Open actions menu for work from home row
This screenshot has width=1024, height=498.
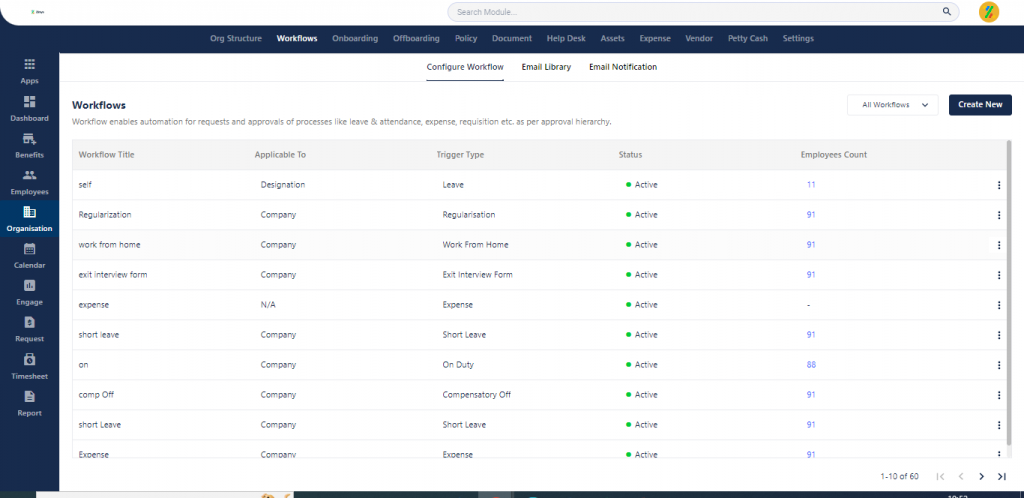[x=999, y=245]
